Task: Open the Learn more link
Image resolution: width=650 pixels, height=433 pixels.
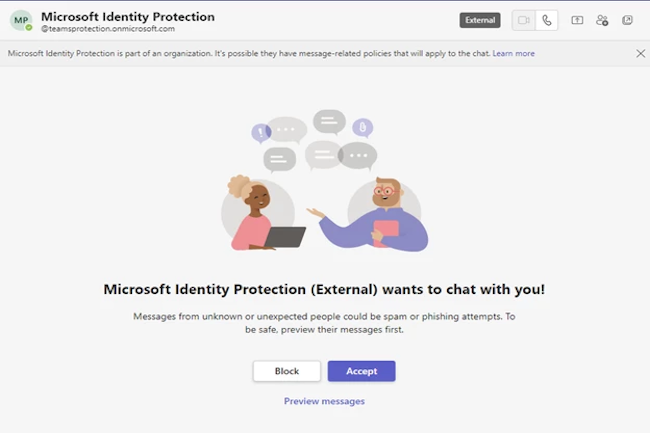Action: click(513, 53)
